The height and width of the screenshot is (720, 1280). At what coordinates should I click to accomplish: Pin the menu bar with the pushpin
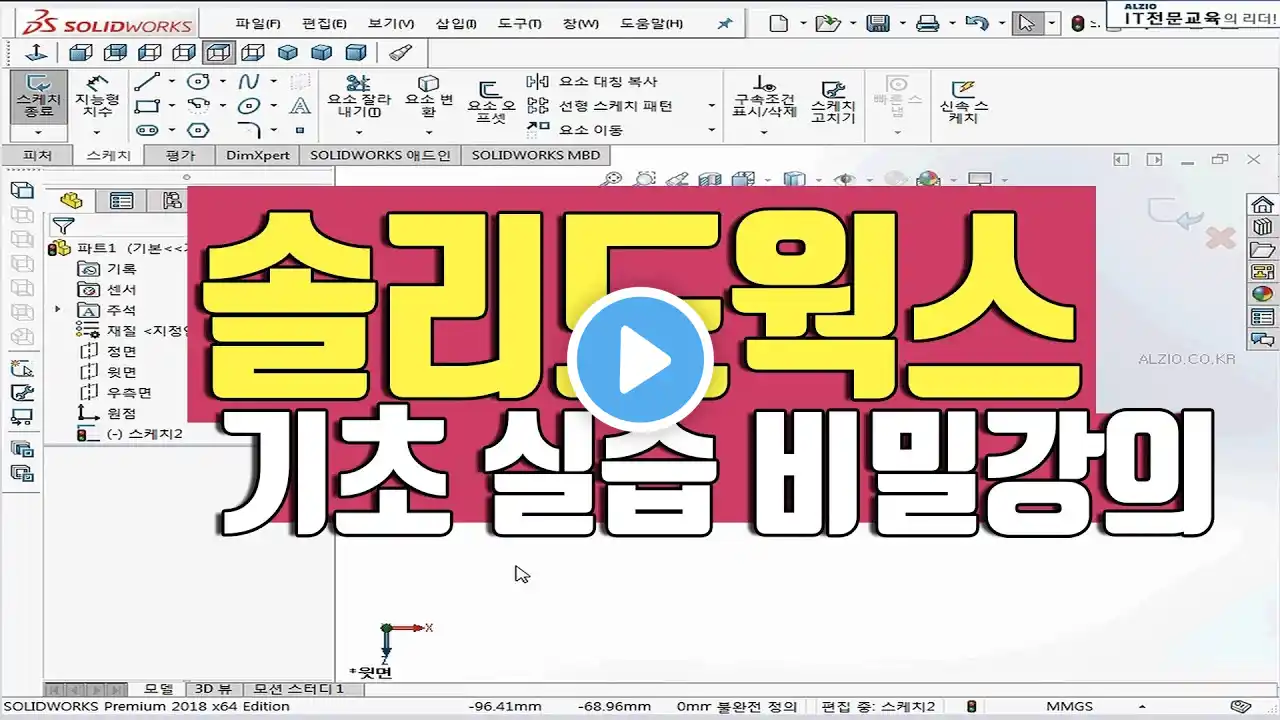tap(725, 23)
